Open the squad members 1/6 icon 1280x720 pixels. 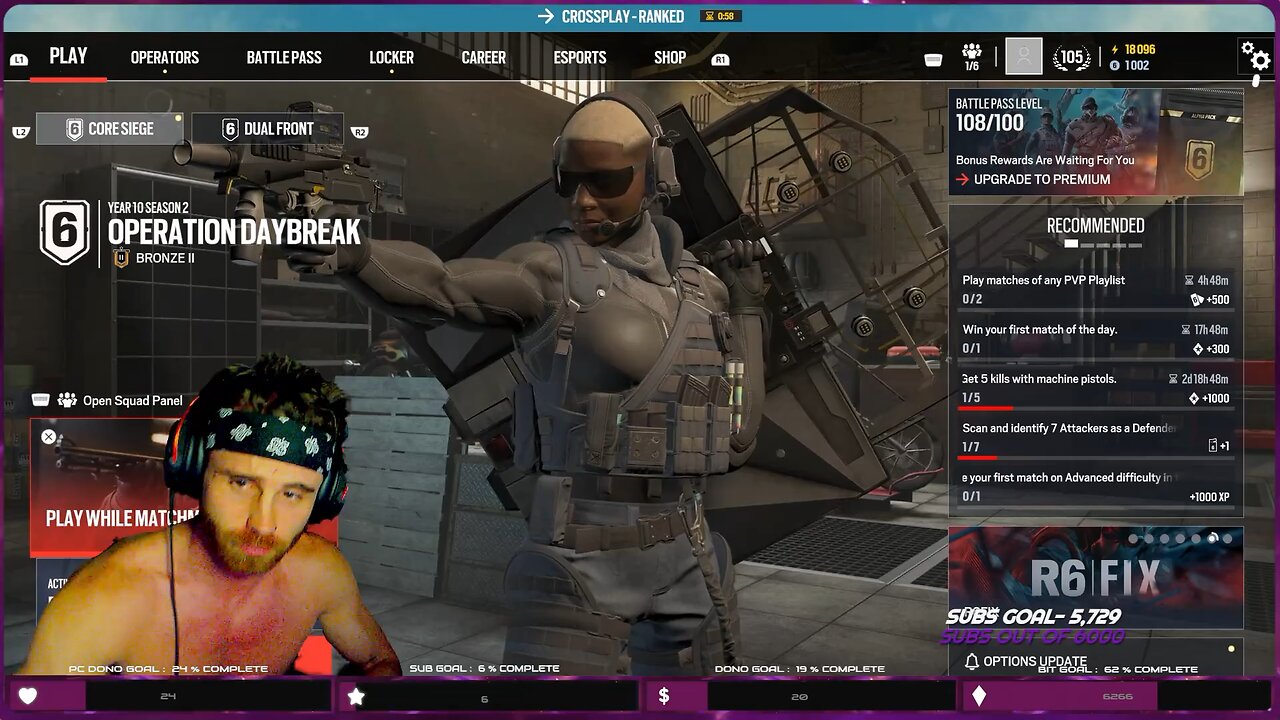[x=971, y=57]
